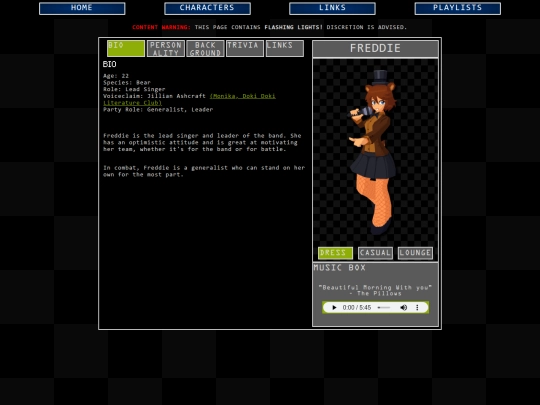This screenshot has height=405, width=540.
Task: Click the "Species: Bear" line
Action: pos(127,82)
